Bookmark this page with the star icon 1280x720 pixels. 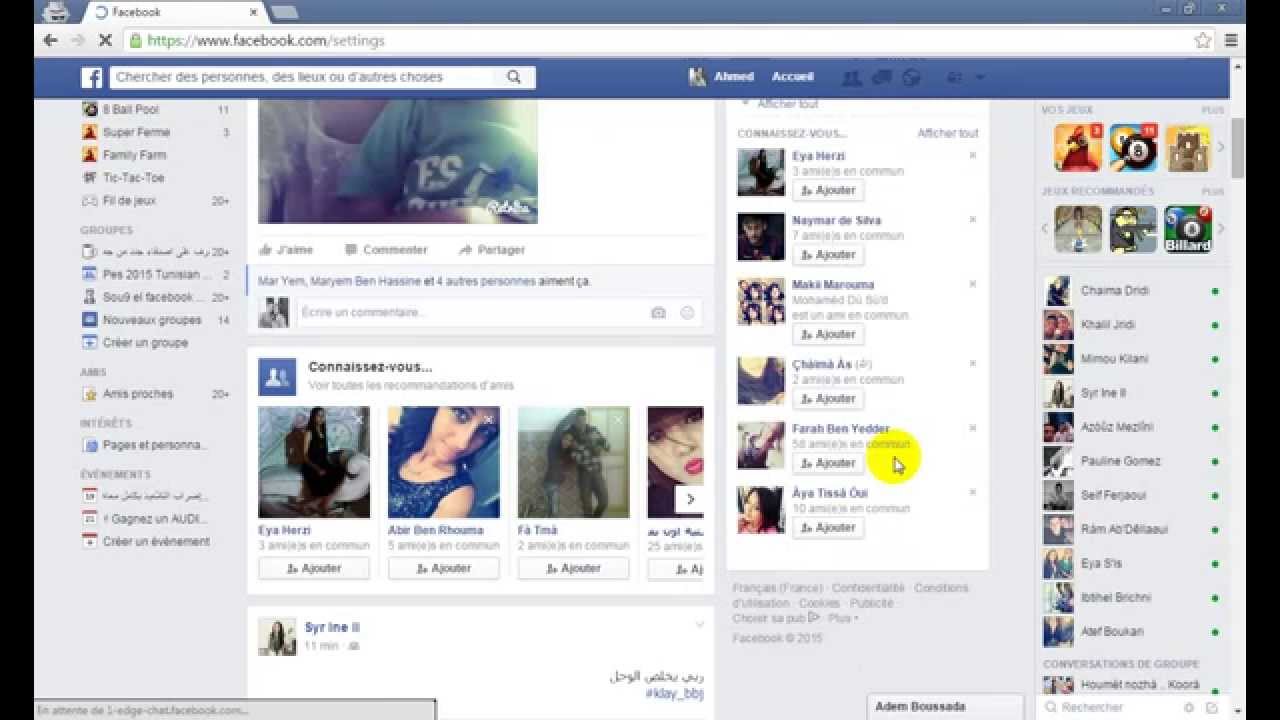point(1203,40)
